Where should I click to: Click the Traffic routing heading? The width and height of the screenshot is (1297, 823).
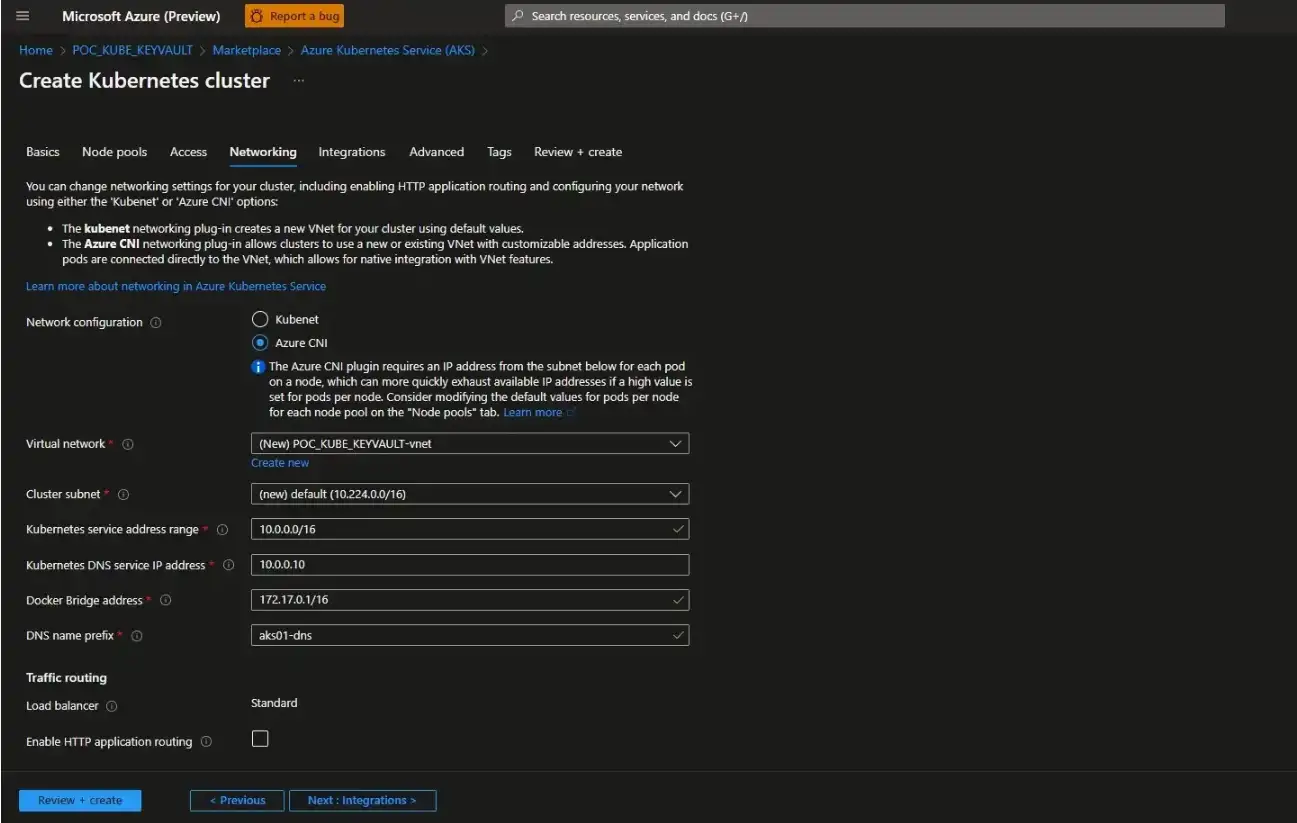pyautogui.click(x=66, y=678)
